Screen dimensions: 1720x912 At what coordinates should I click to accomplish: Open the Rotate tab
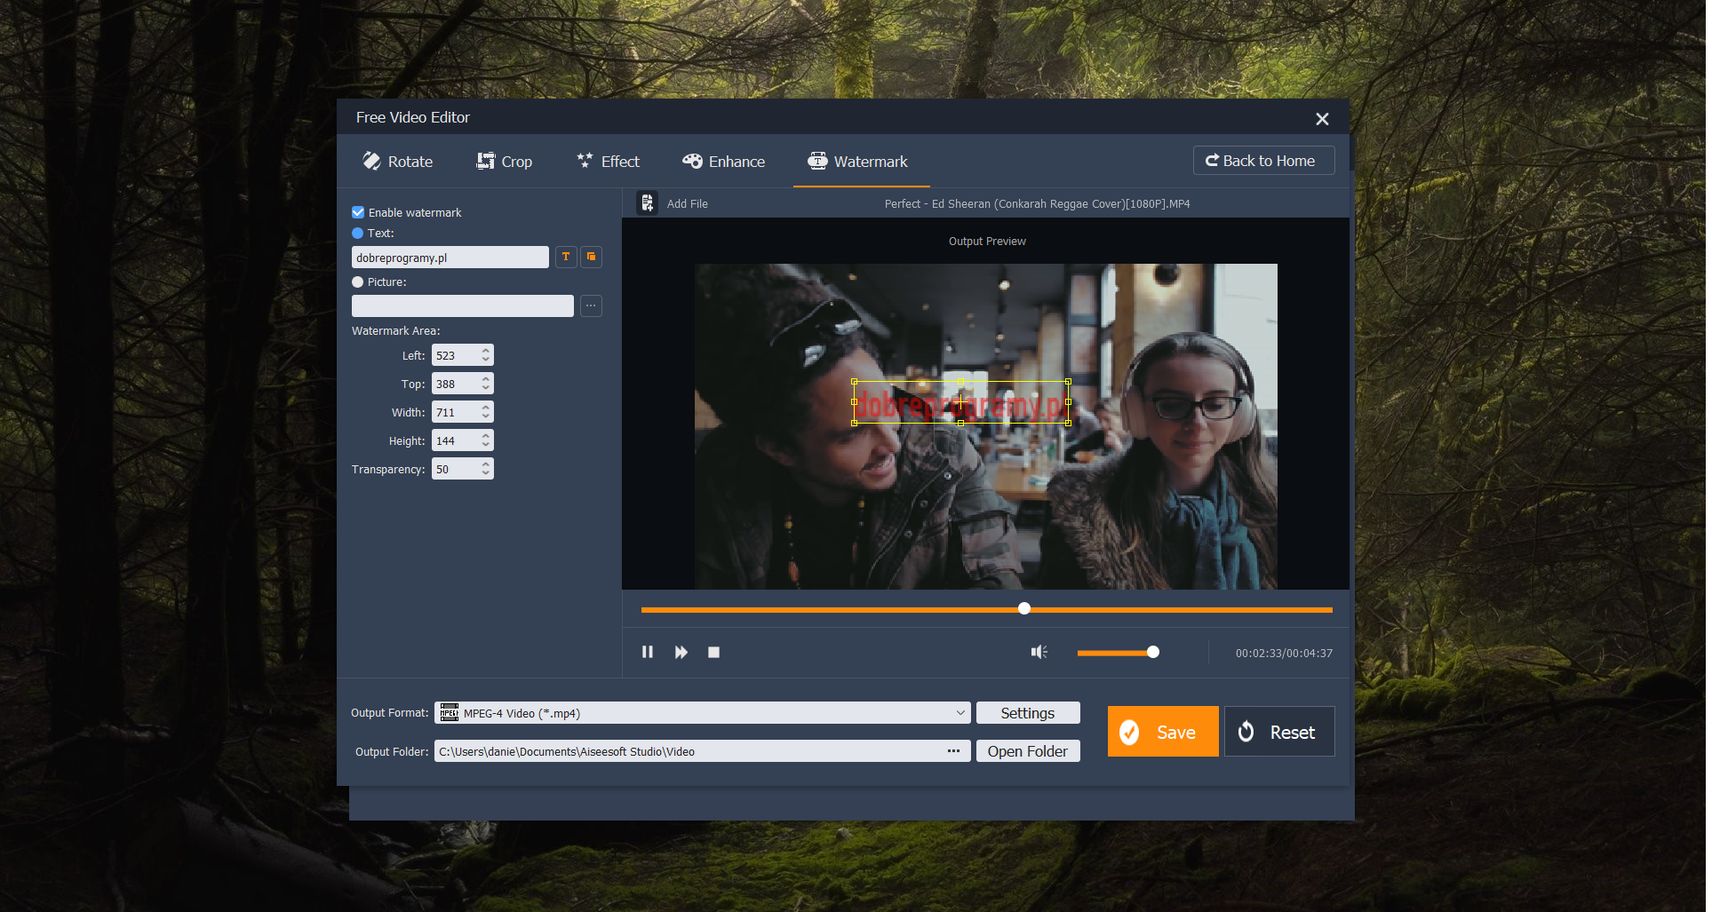coord(397,161)
